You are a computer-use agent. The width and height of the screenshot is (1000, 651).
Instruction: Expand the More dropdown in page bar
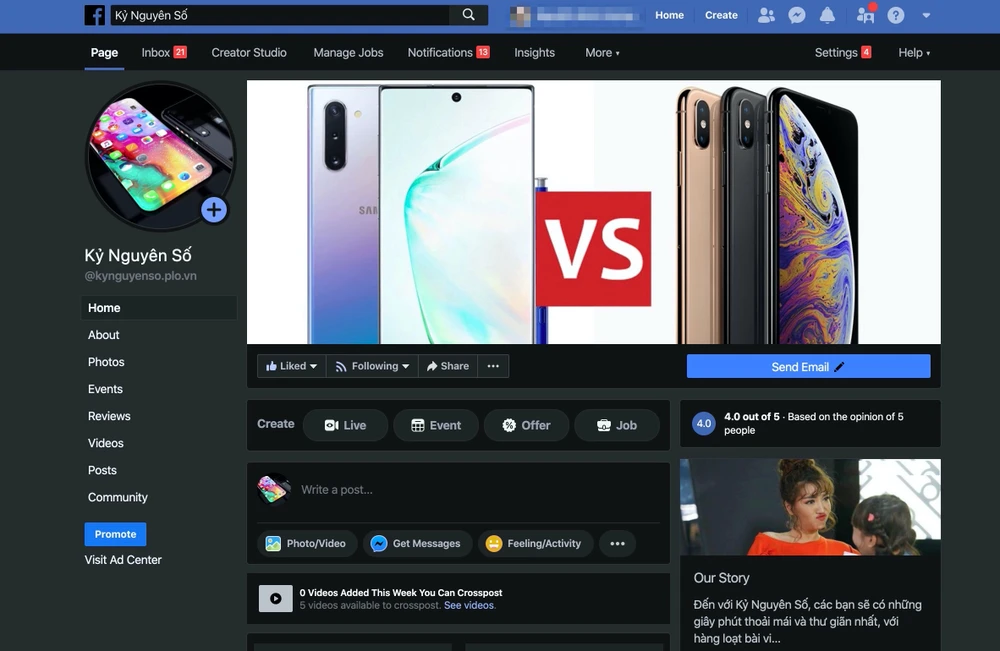[602, 53]
